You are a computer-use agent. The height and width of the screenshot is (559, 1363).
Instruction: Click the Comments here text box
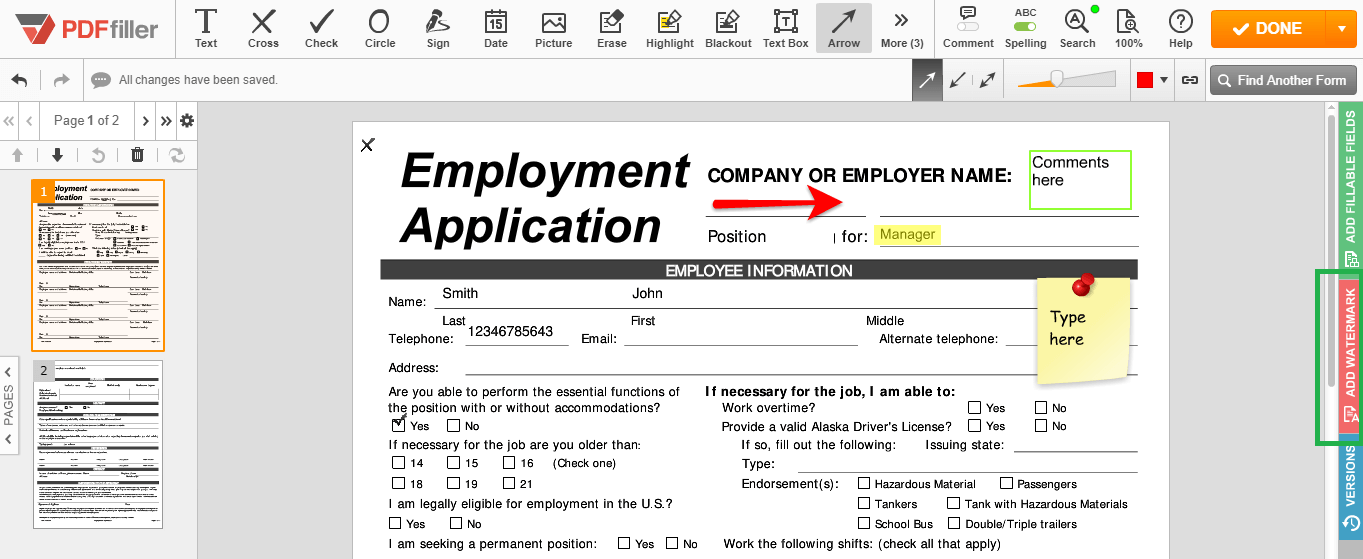click(x=1080, y=179)
